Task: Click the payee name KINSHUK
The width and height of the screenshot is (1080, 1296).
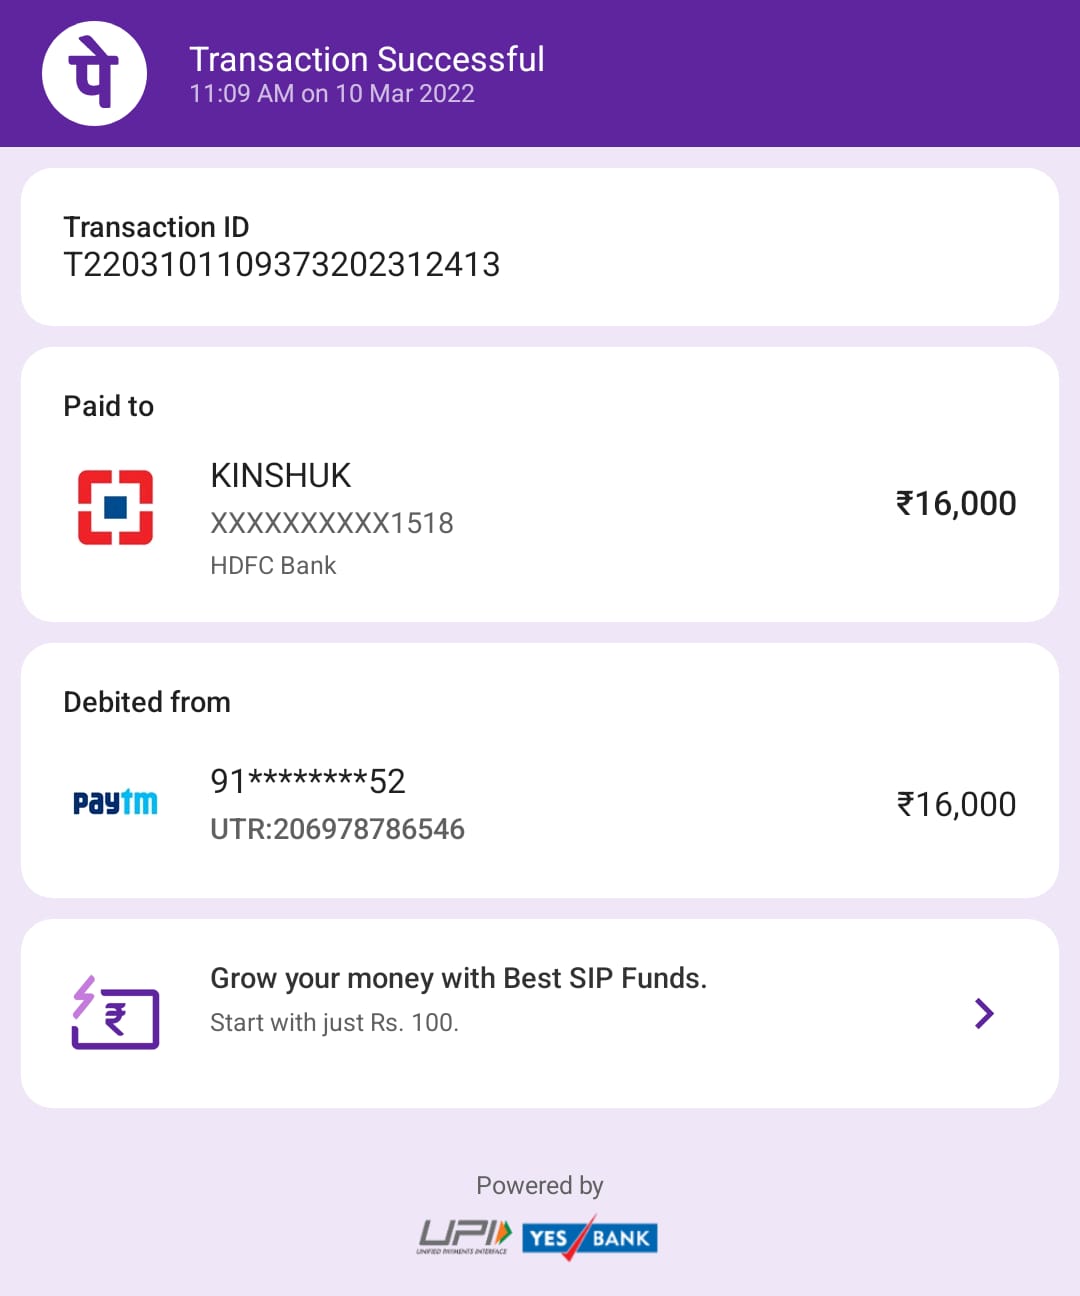Action: pyautogui.click(x=281, y=476)
